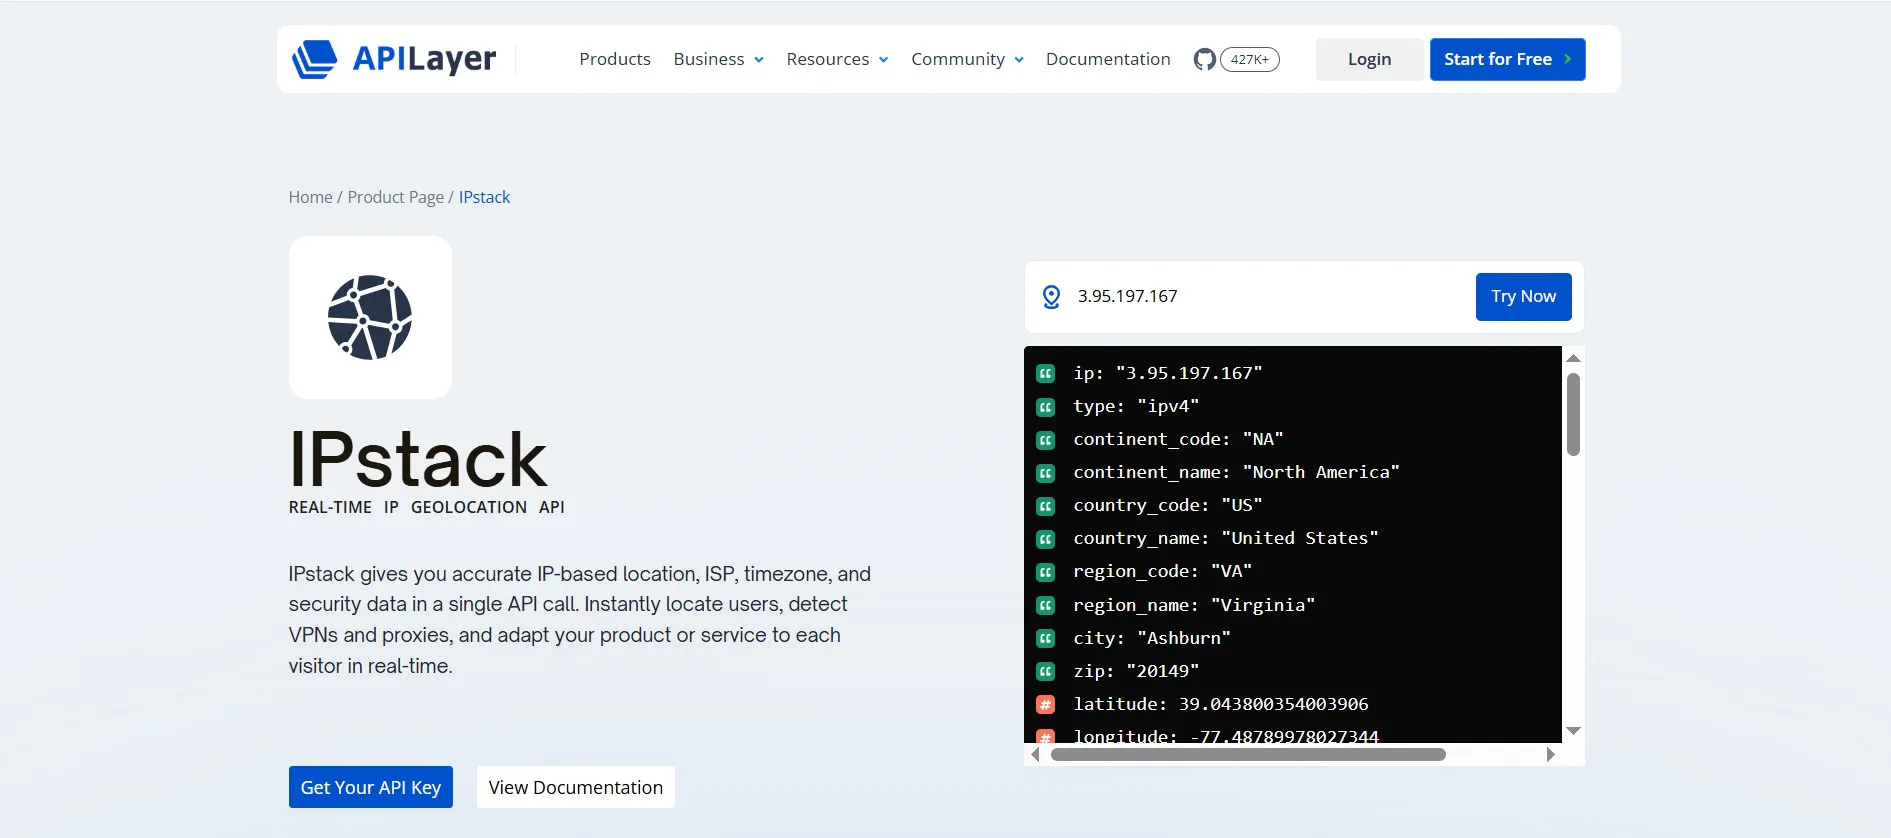This screenshot has width=1891, height=838.
Task: Click the string icon beside zip row
Action: click(x=1046, y=671)
